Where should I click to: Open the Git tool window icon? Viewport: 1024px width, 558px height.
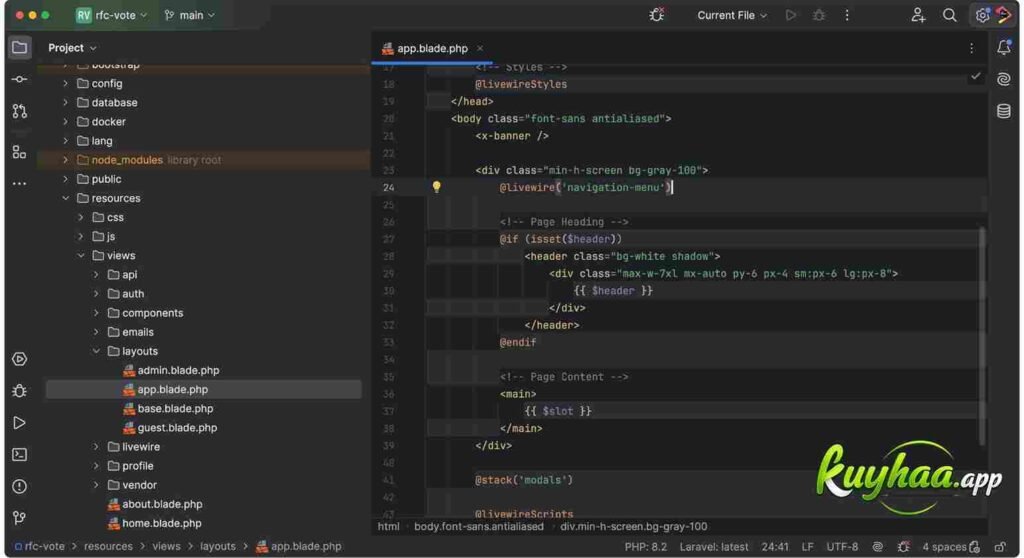20,518
